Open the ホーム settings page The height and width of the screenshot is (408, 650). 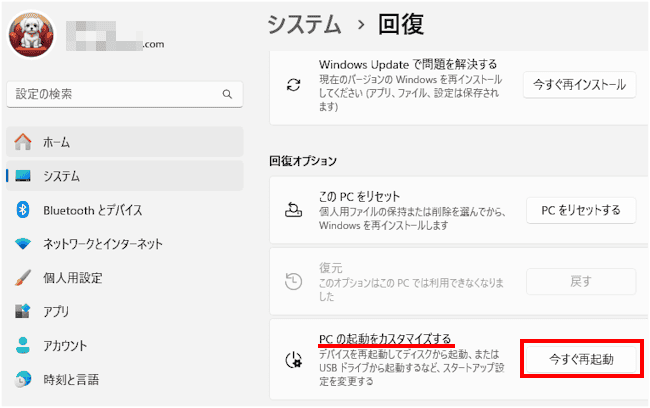pos(124,142)
